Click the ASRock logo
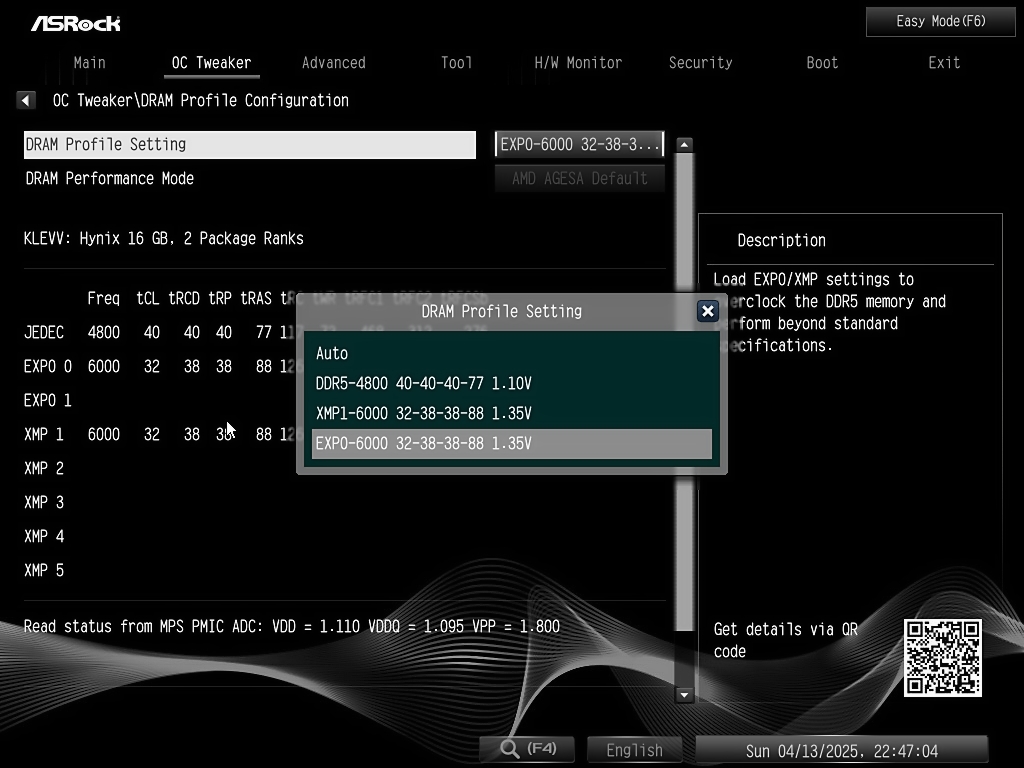The width and height of the screenshot is (1024, 768). tap(75, 22)
